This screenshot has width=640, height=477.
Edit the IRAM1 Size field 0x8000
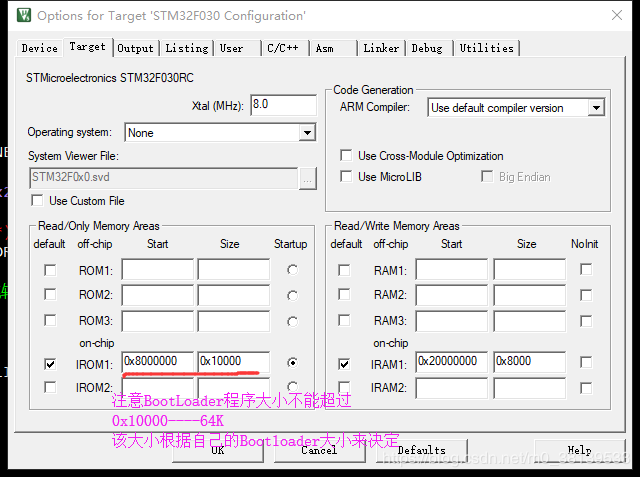(530, 362)
